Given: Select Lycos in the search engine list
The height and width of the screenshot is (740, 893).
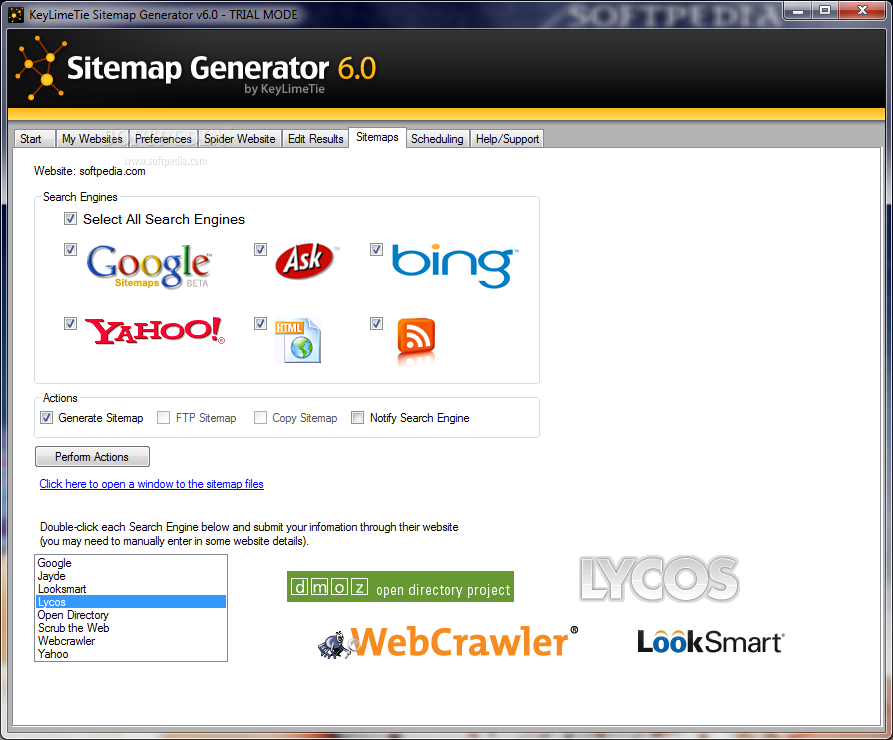Looking at the screenshot, I should pyautogui.click(x=130, y=602).
